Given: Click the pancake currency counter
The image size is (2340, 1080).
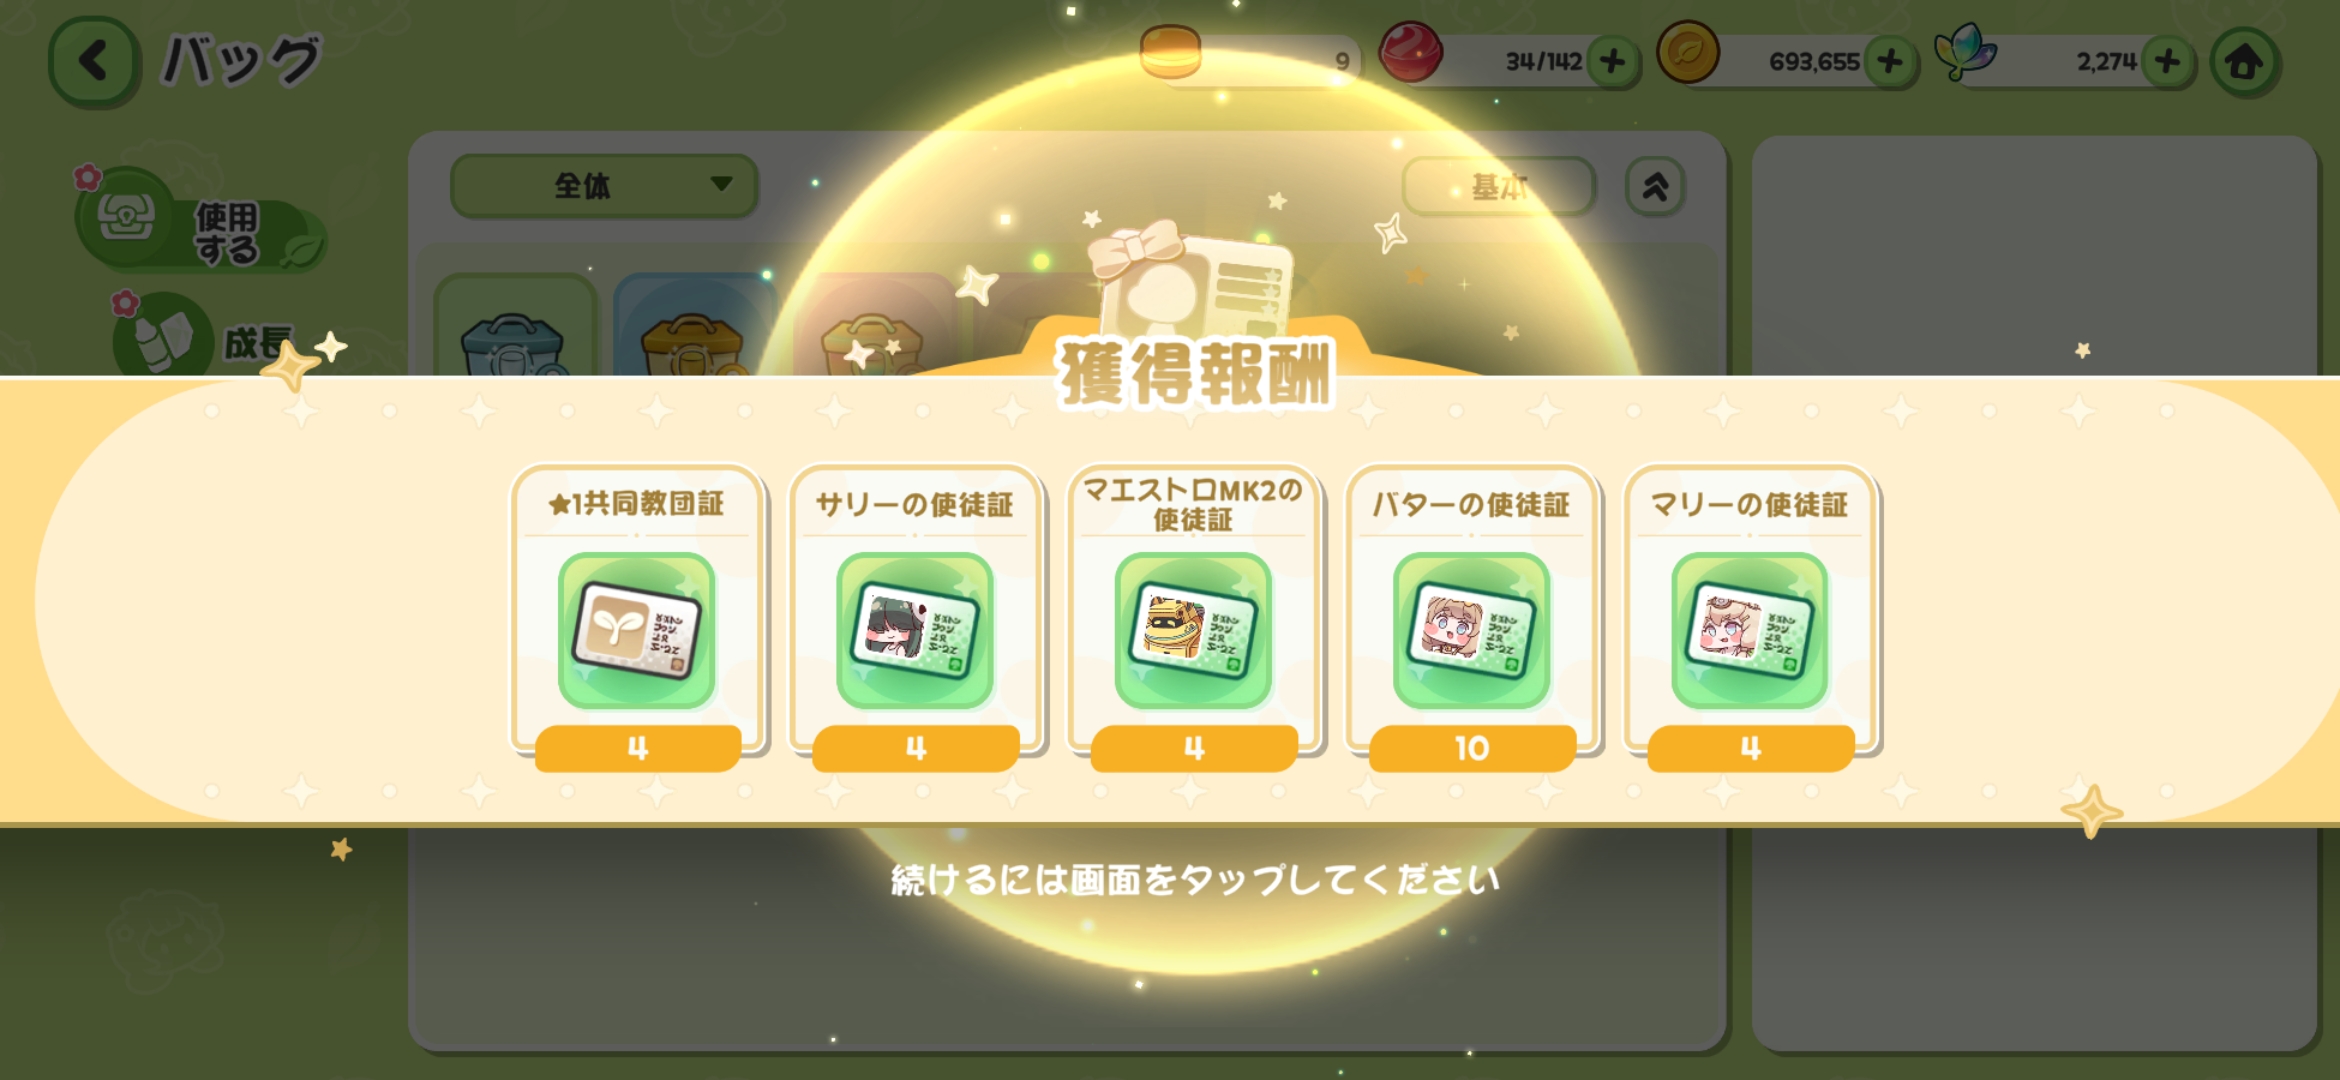Looking at the screenshot, I should [x=1250, y=60].
